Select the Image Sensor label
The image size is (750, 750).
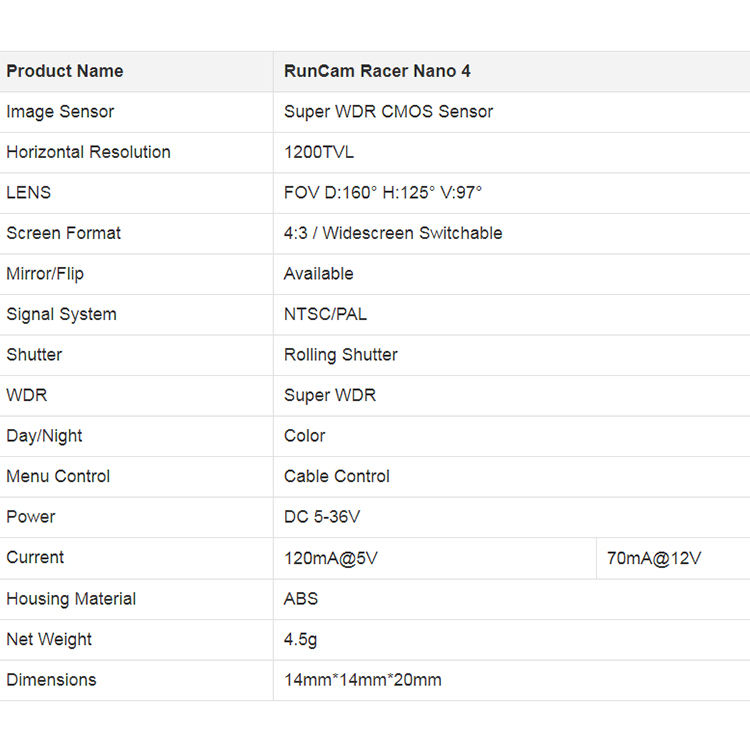(60, 112)
